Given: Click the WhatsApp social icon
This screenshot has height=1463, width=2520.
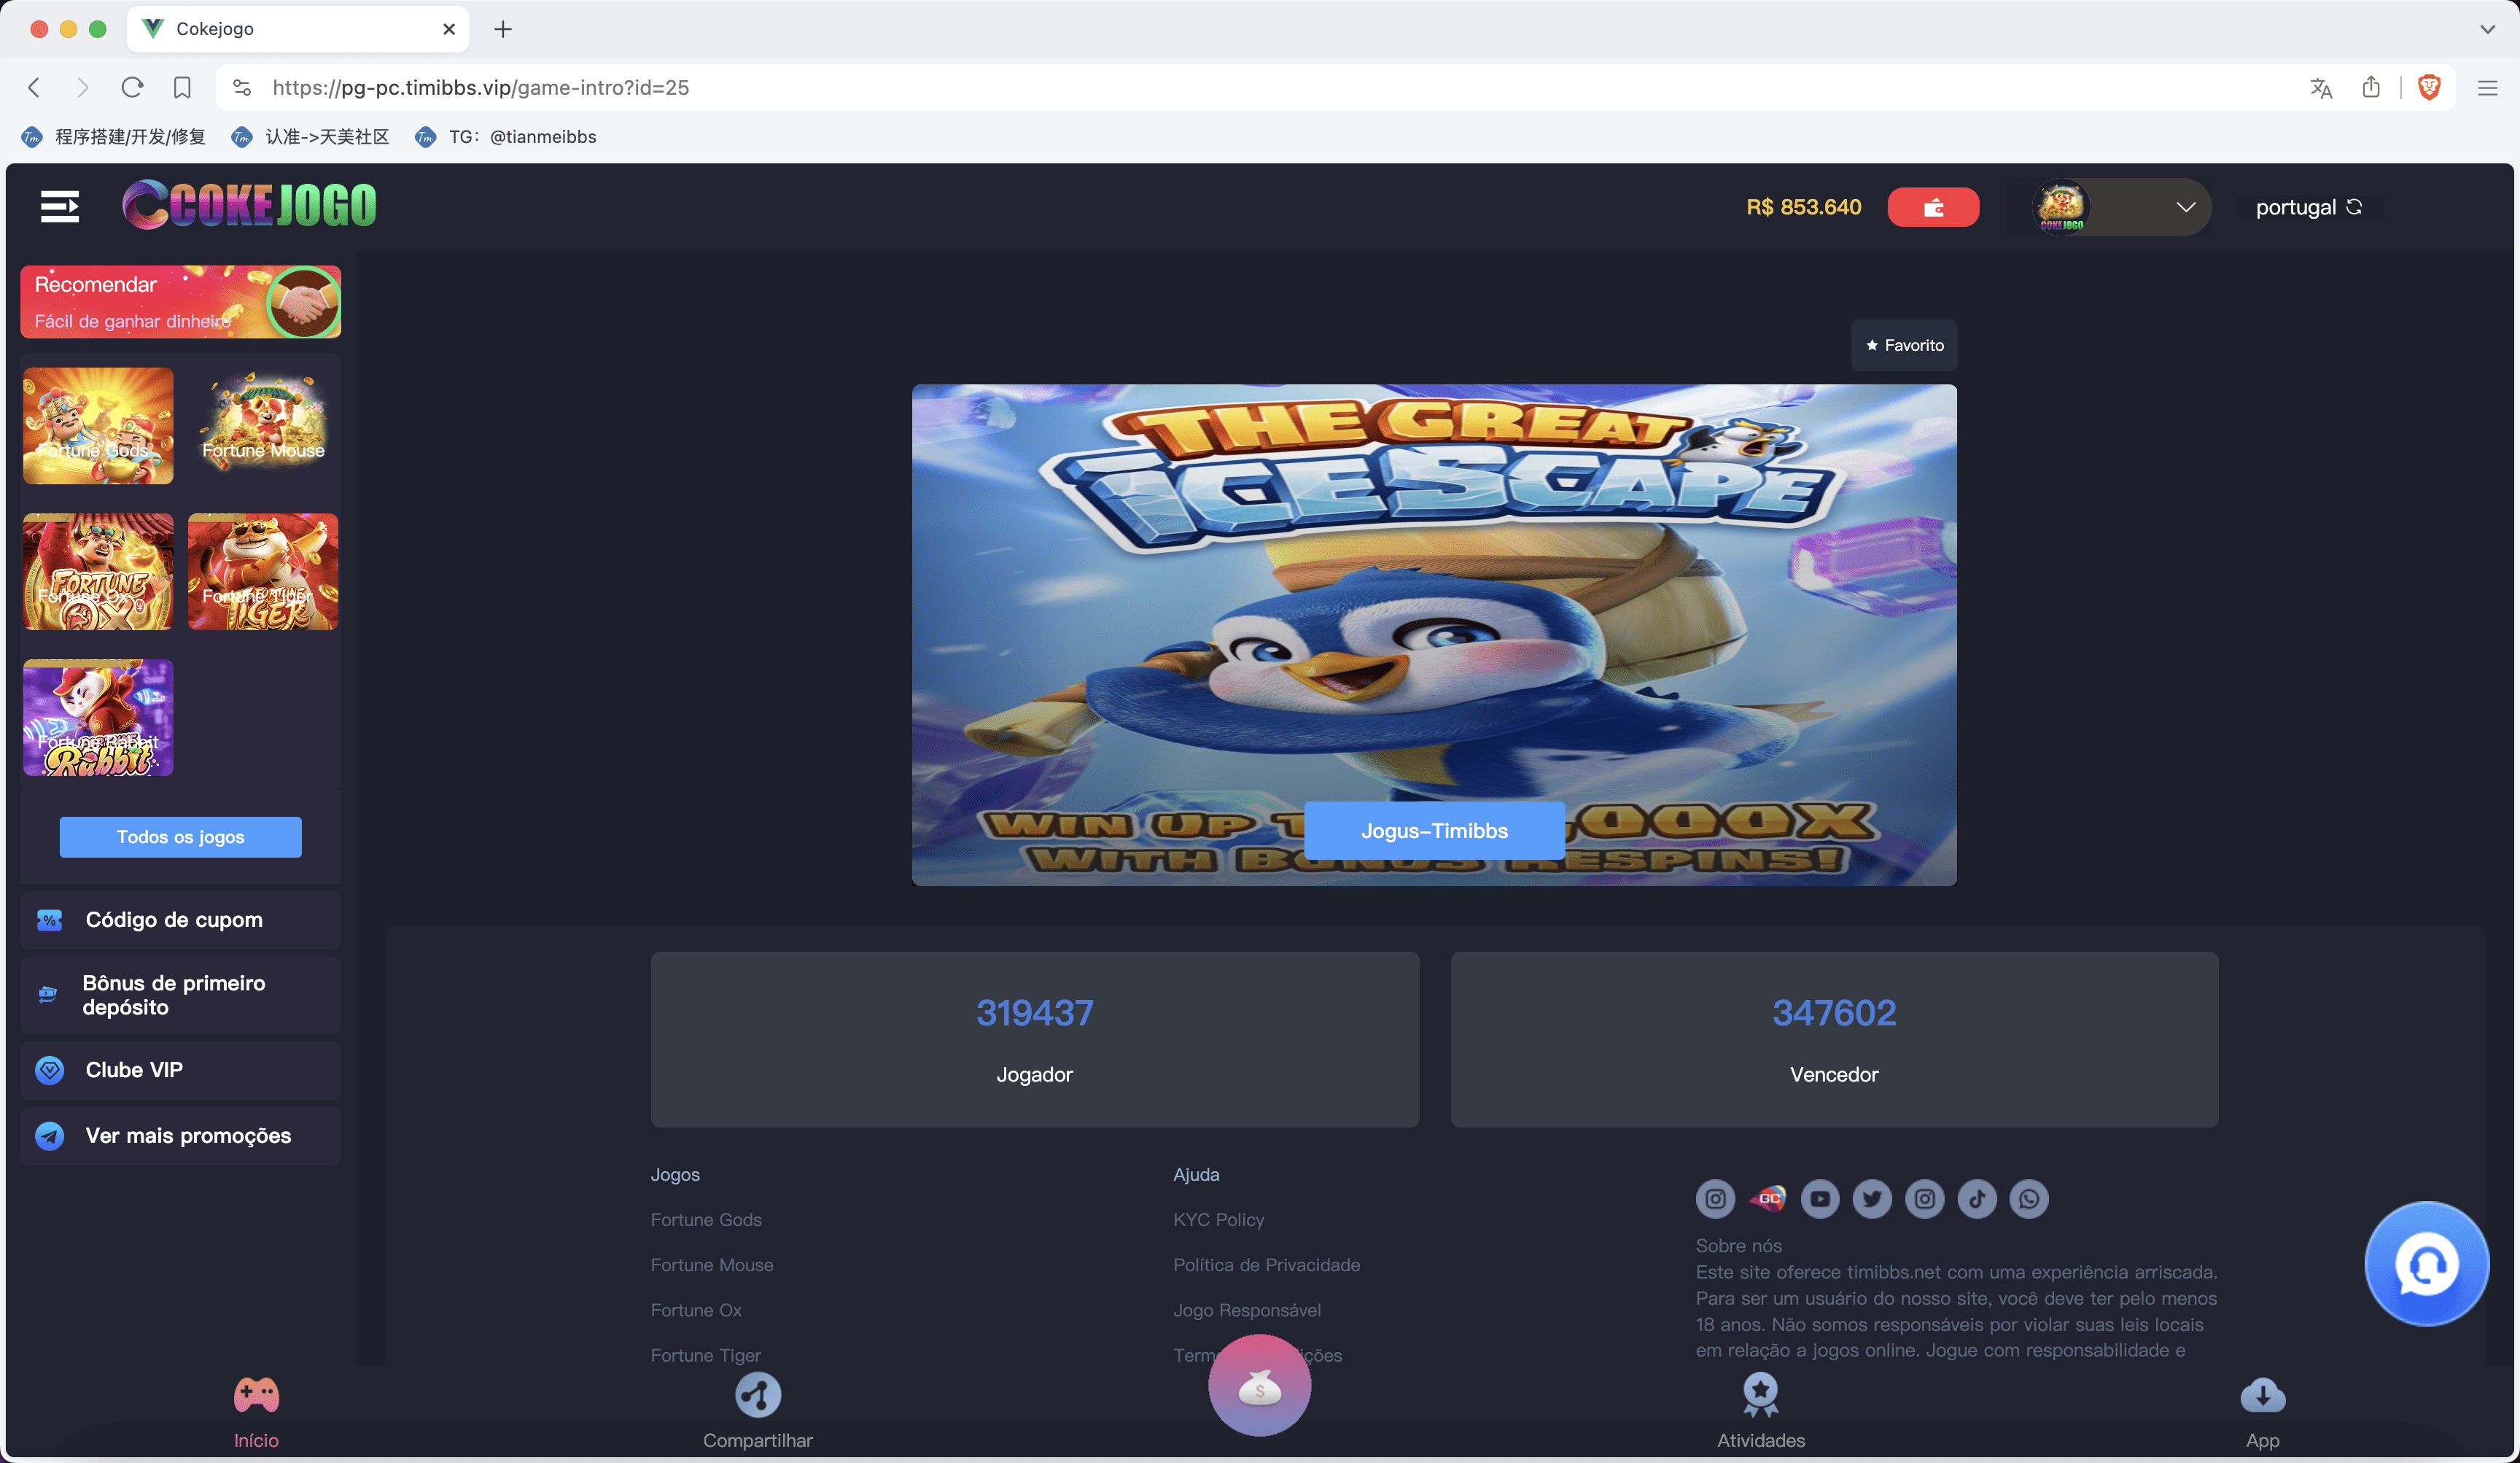Looking at the screenshot, I should click(2029, 1198).
